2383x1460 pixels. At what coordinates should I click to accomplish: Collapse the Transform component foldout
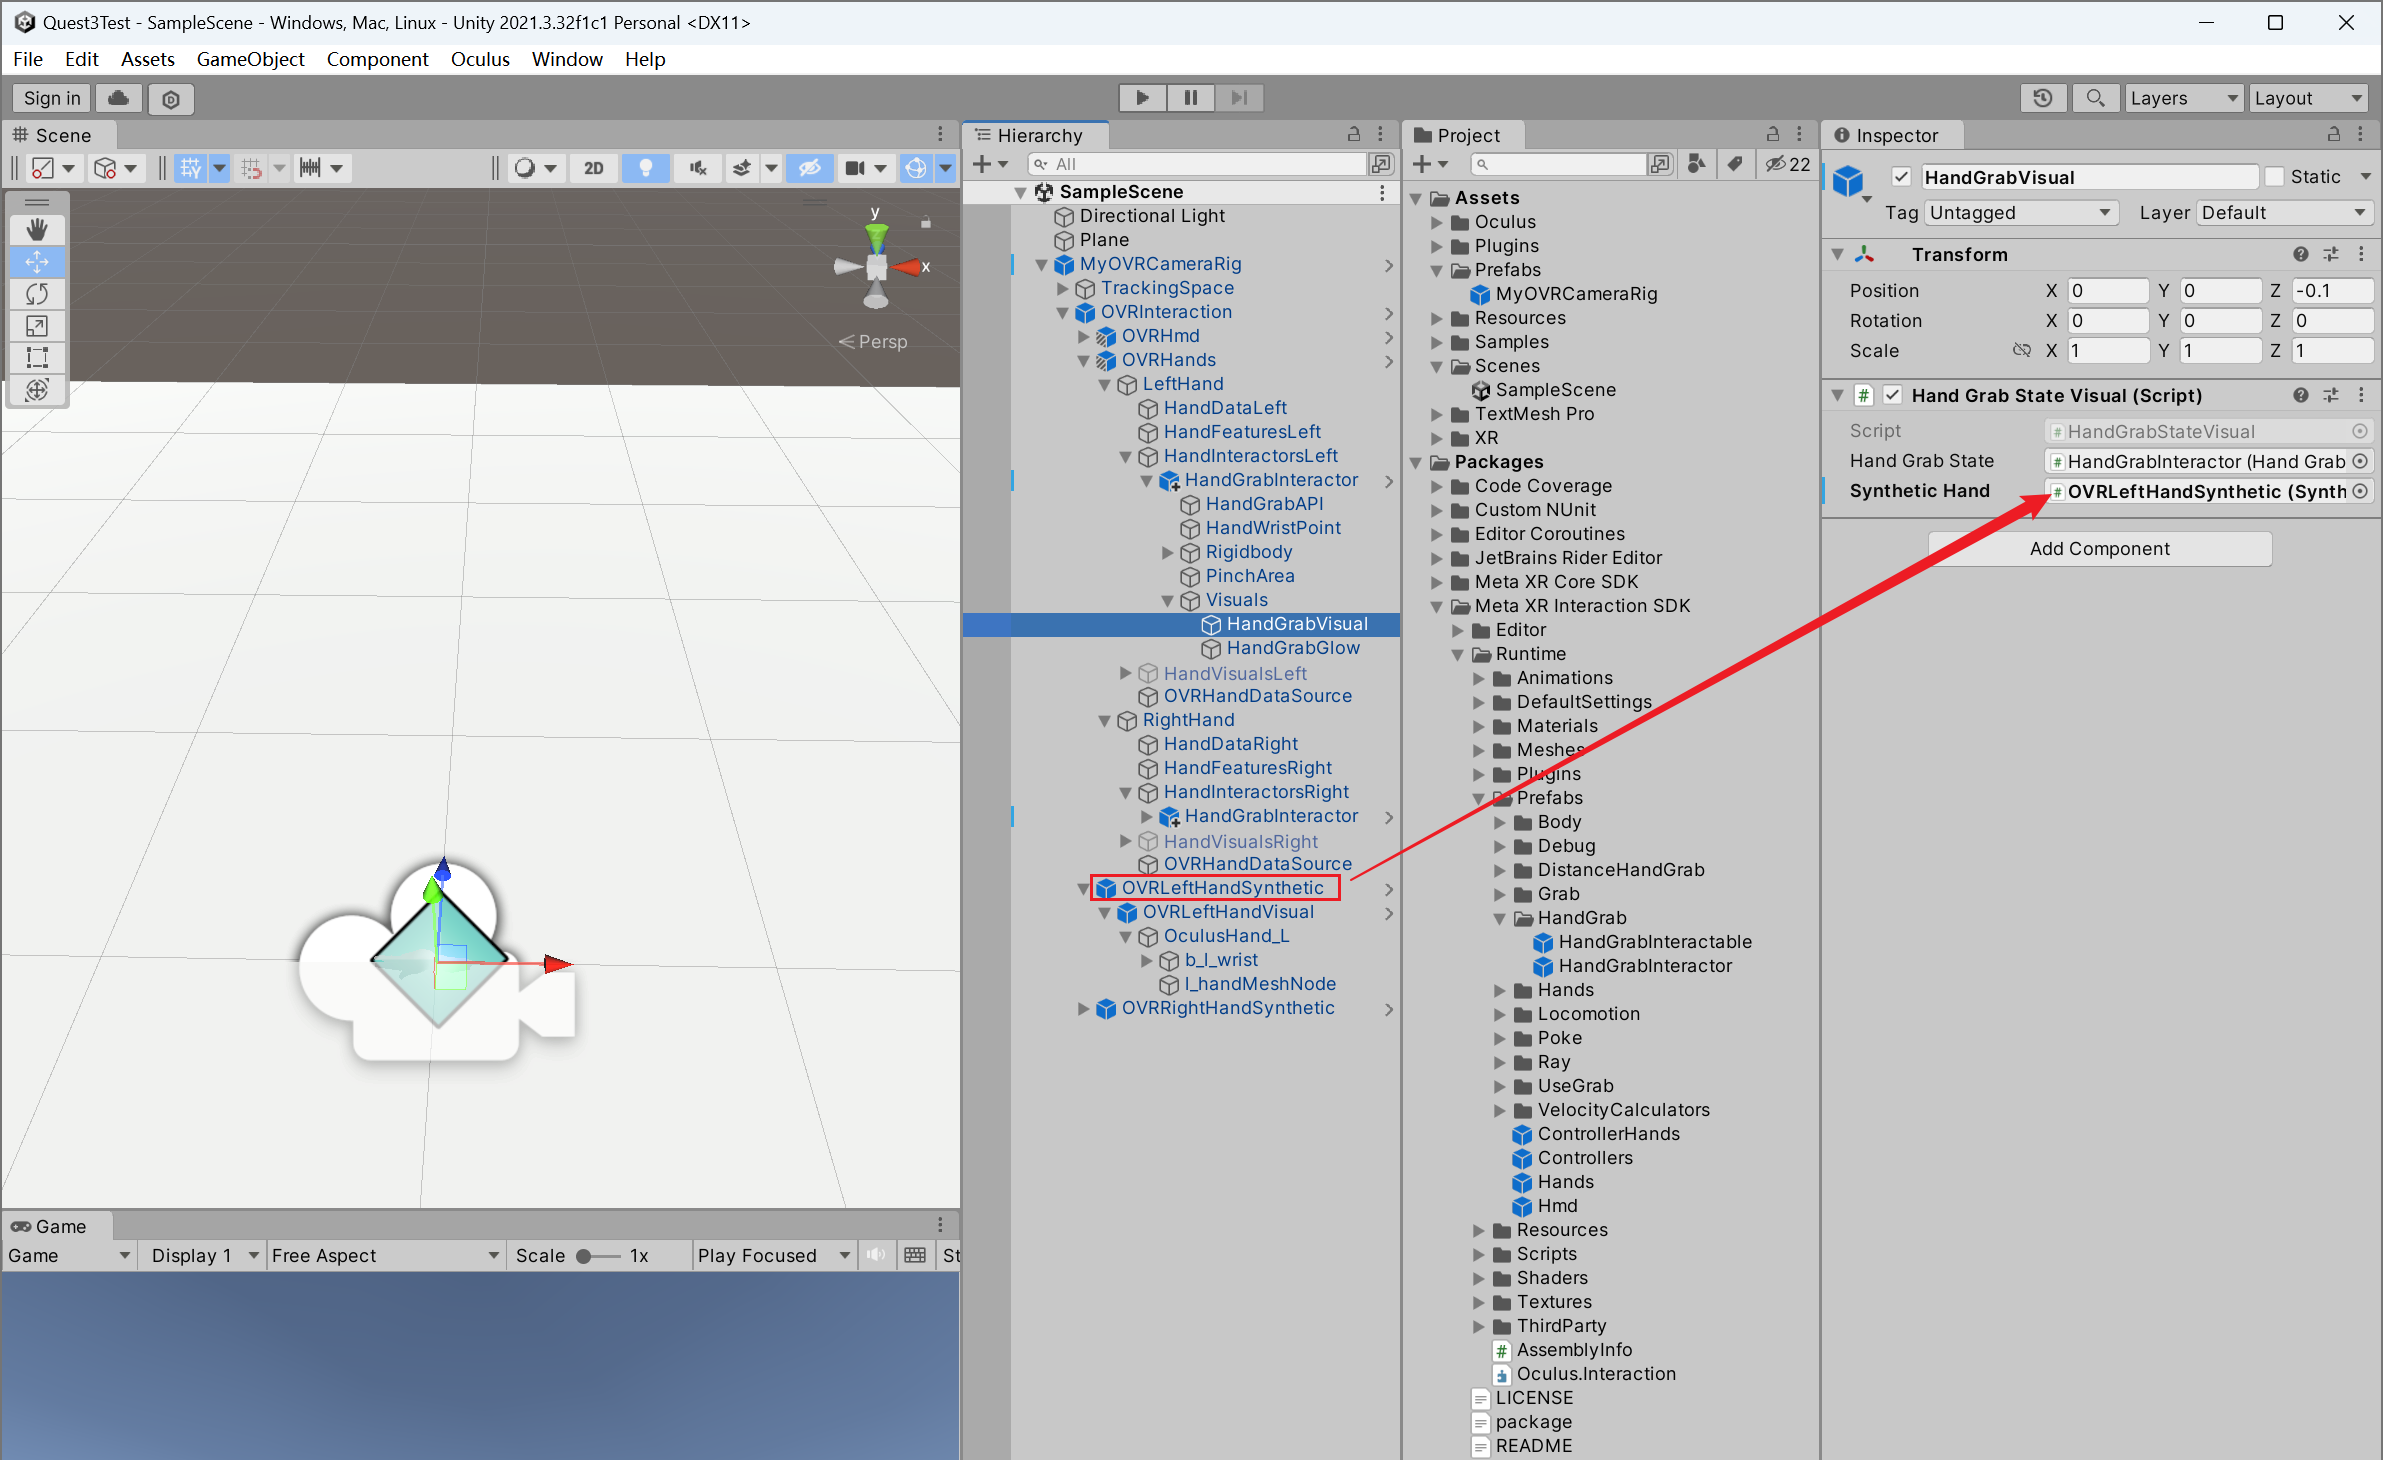pyautogui.click(x=1837, y=255)
